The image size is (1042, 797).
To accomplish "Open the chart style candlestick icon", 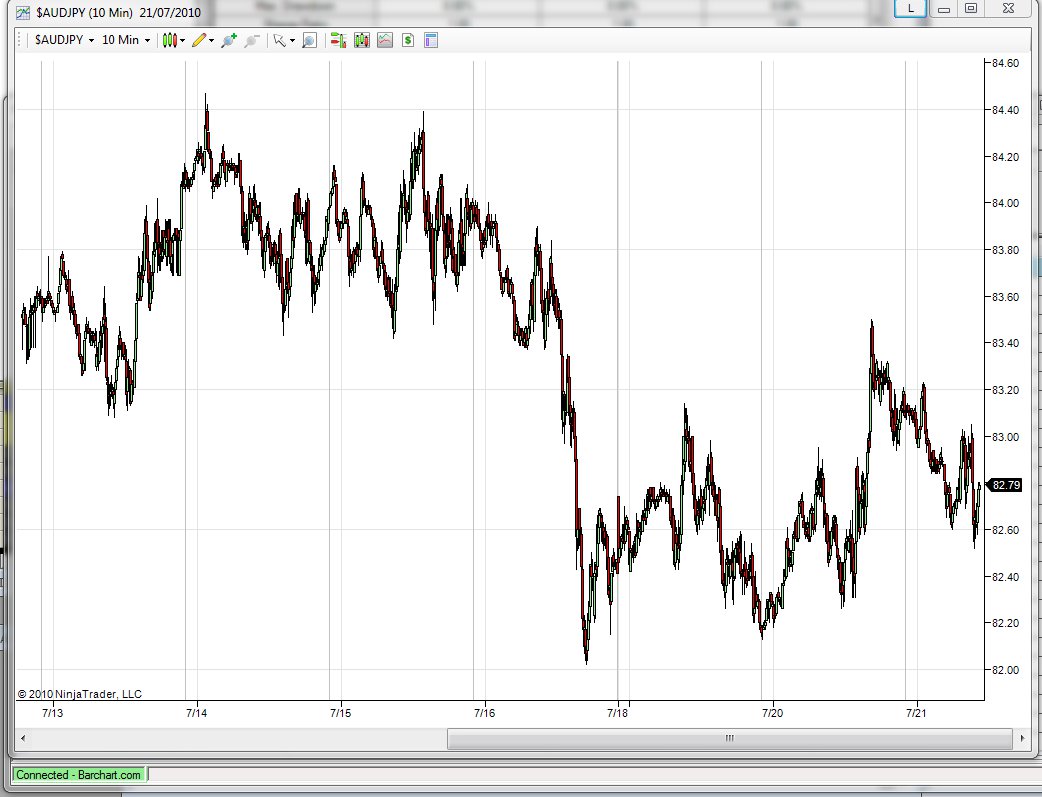I will coord(169,41).
